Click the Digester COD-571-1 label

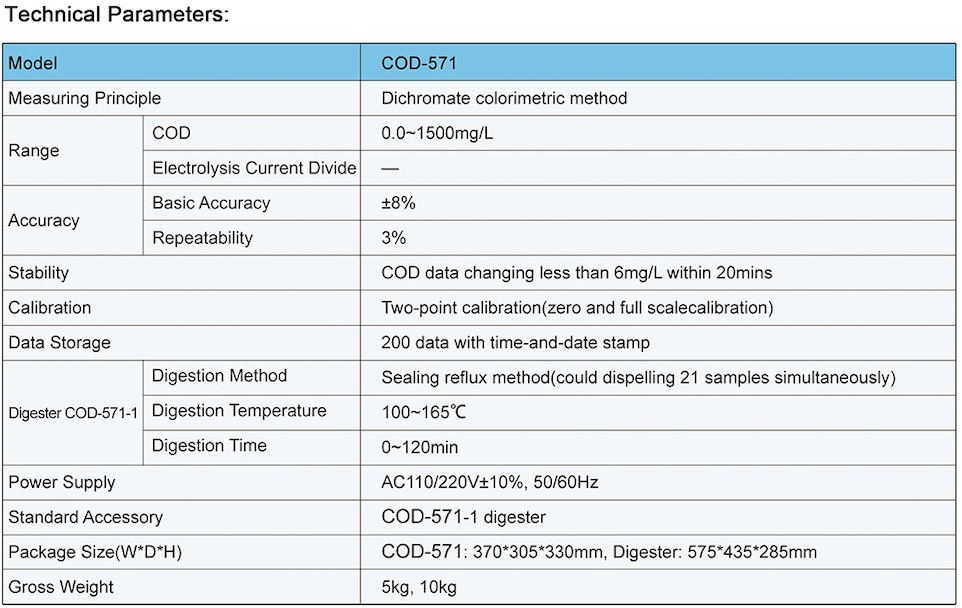point(73,412)
